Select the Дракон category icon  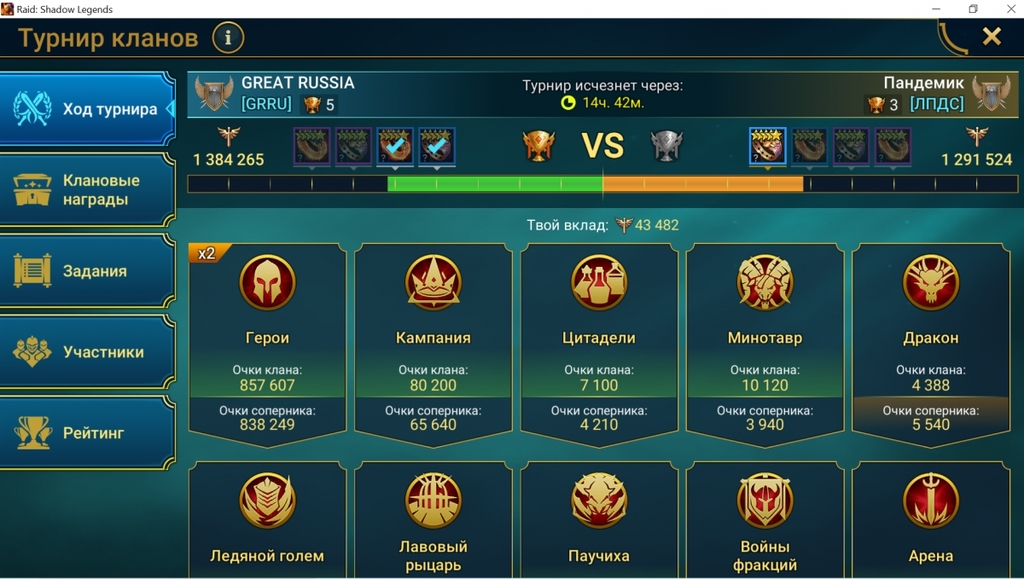pyautogui.click(x=931, y=283)
